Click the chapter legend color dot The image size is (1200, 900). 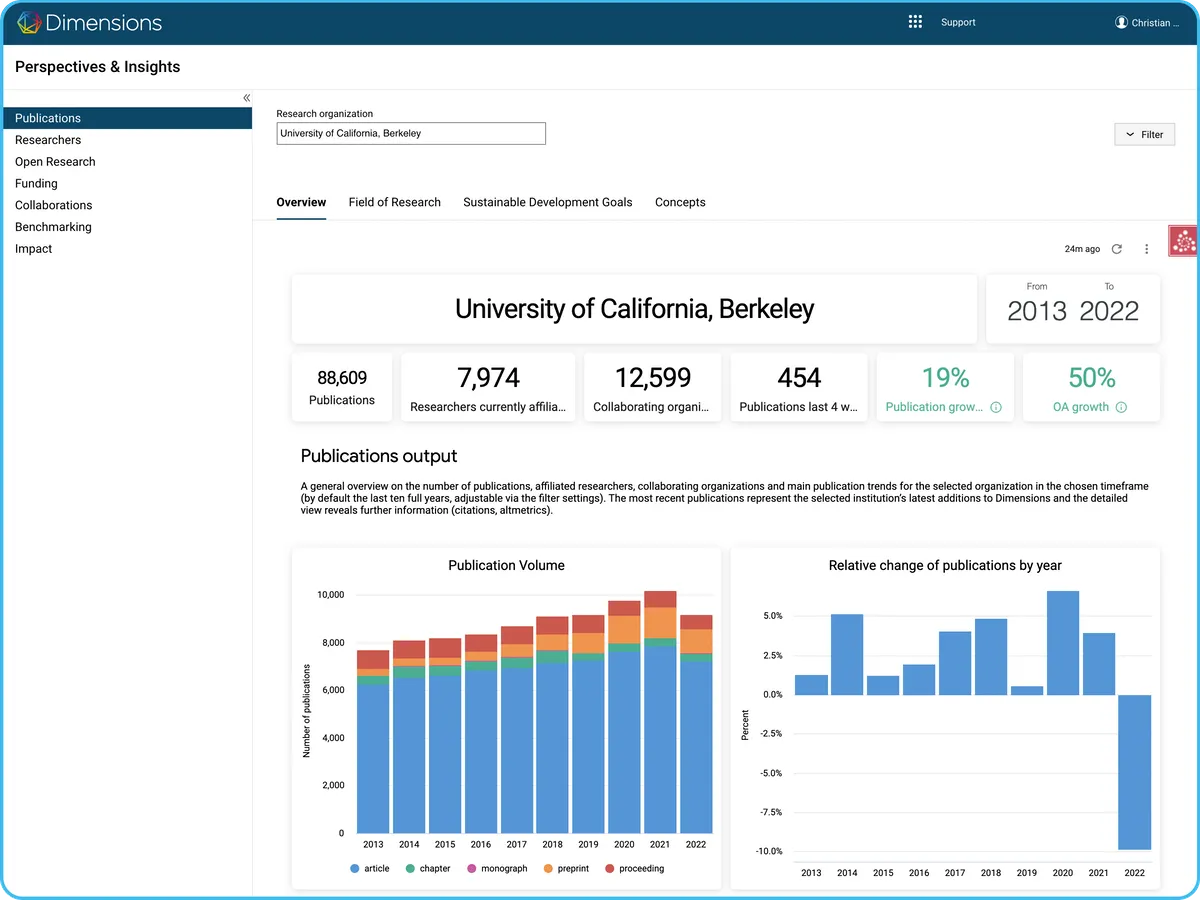click(x=410, y=869)
